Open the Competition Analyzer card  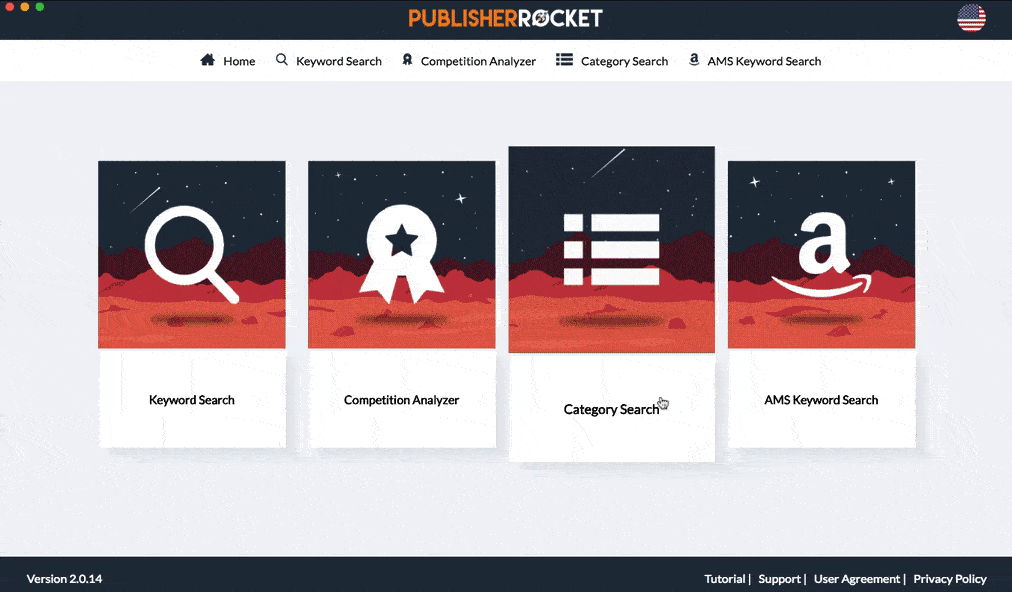[x=401, y=399]
